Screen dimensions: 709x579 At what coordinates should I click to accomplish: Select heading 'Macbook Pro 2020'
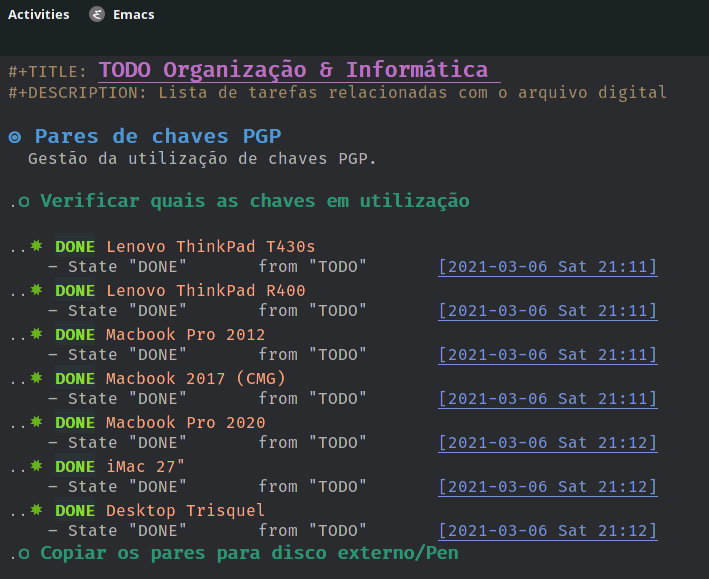(x=185, y=422)
